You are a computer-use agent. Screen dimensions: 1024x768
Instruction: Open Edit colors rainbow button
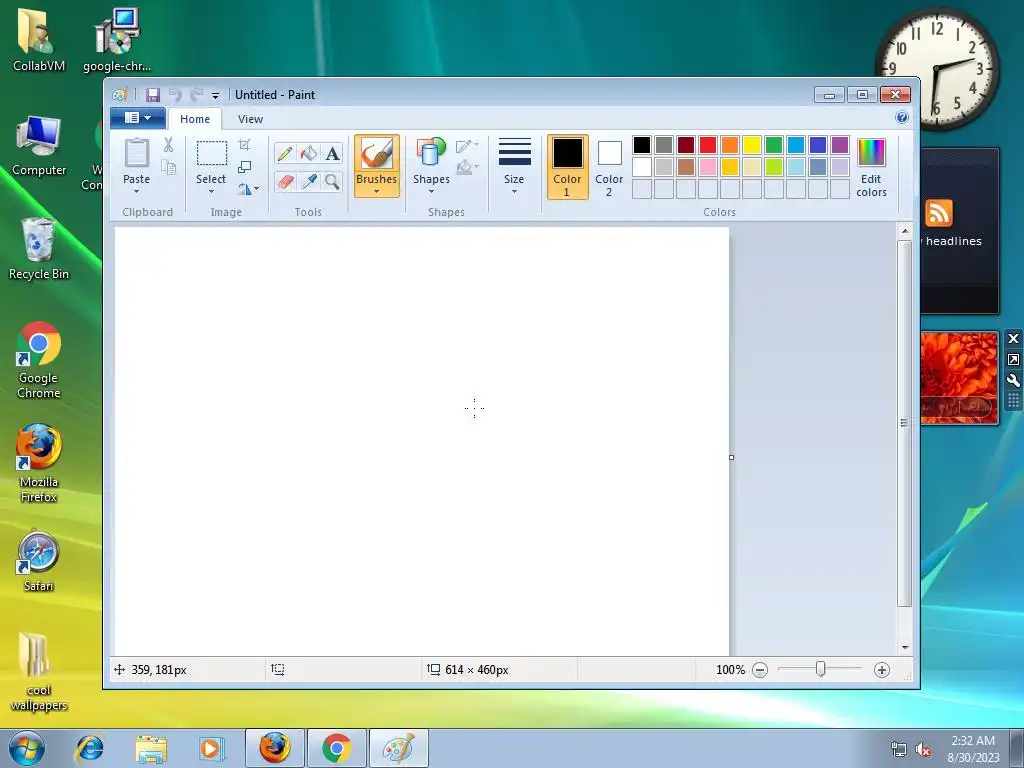pos(871,167)
